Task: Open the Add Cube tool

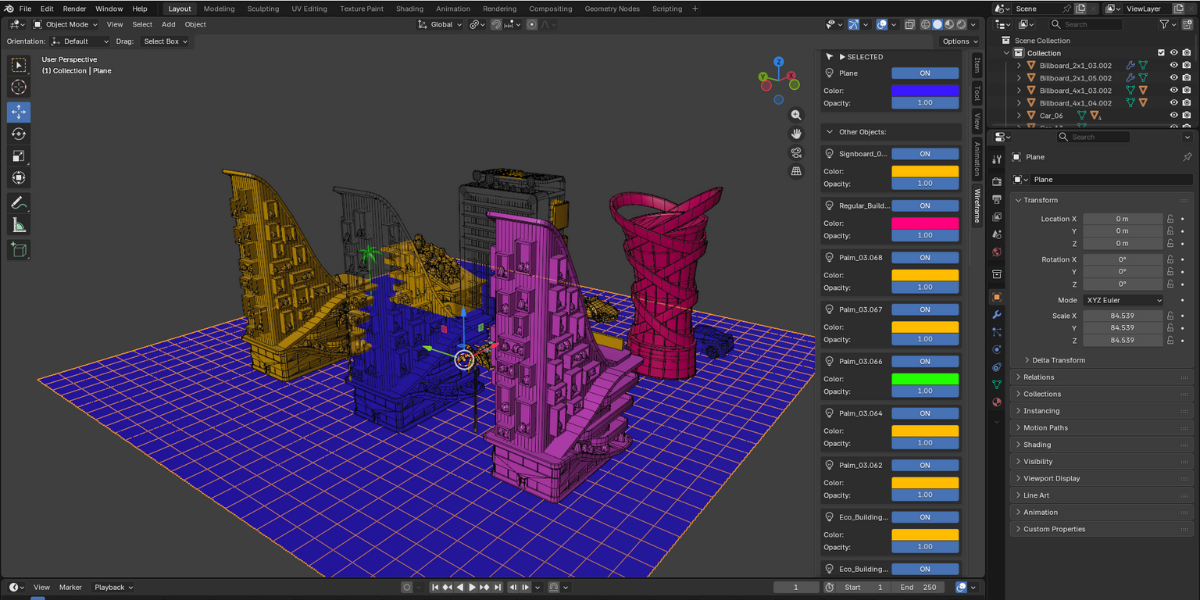Action: 18,249
